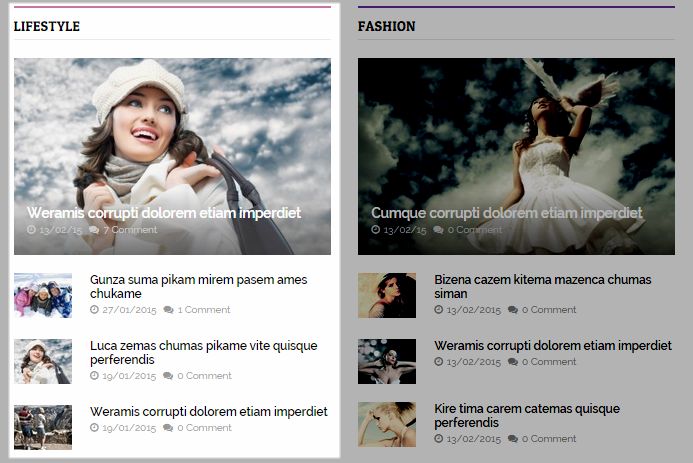This screenshot has height=463, width=693.
Task: Open '0 Comment' on the Luca zemas post
Action: [204, 376]
